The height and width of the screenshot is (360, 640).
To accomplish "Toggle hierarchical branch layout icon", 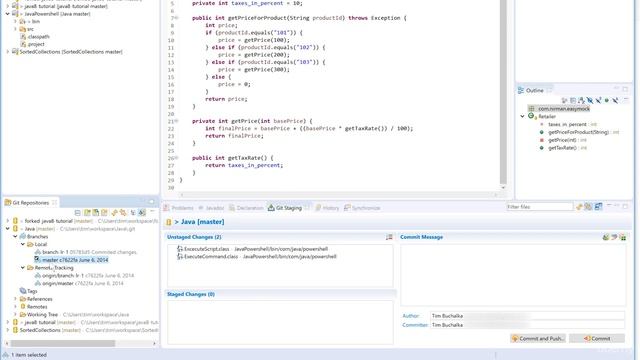I will [x=133, y=213].
